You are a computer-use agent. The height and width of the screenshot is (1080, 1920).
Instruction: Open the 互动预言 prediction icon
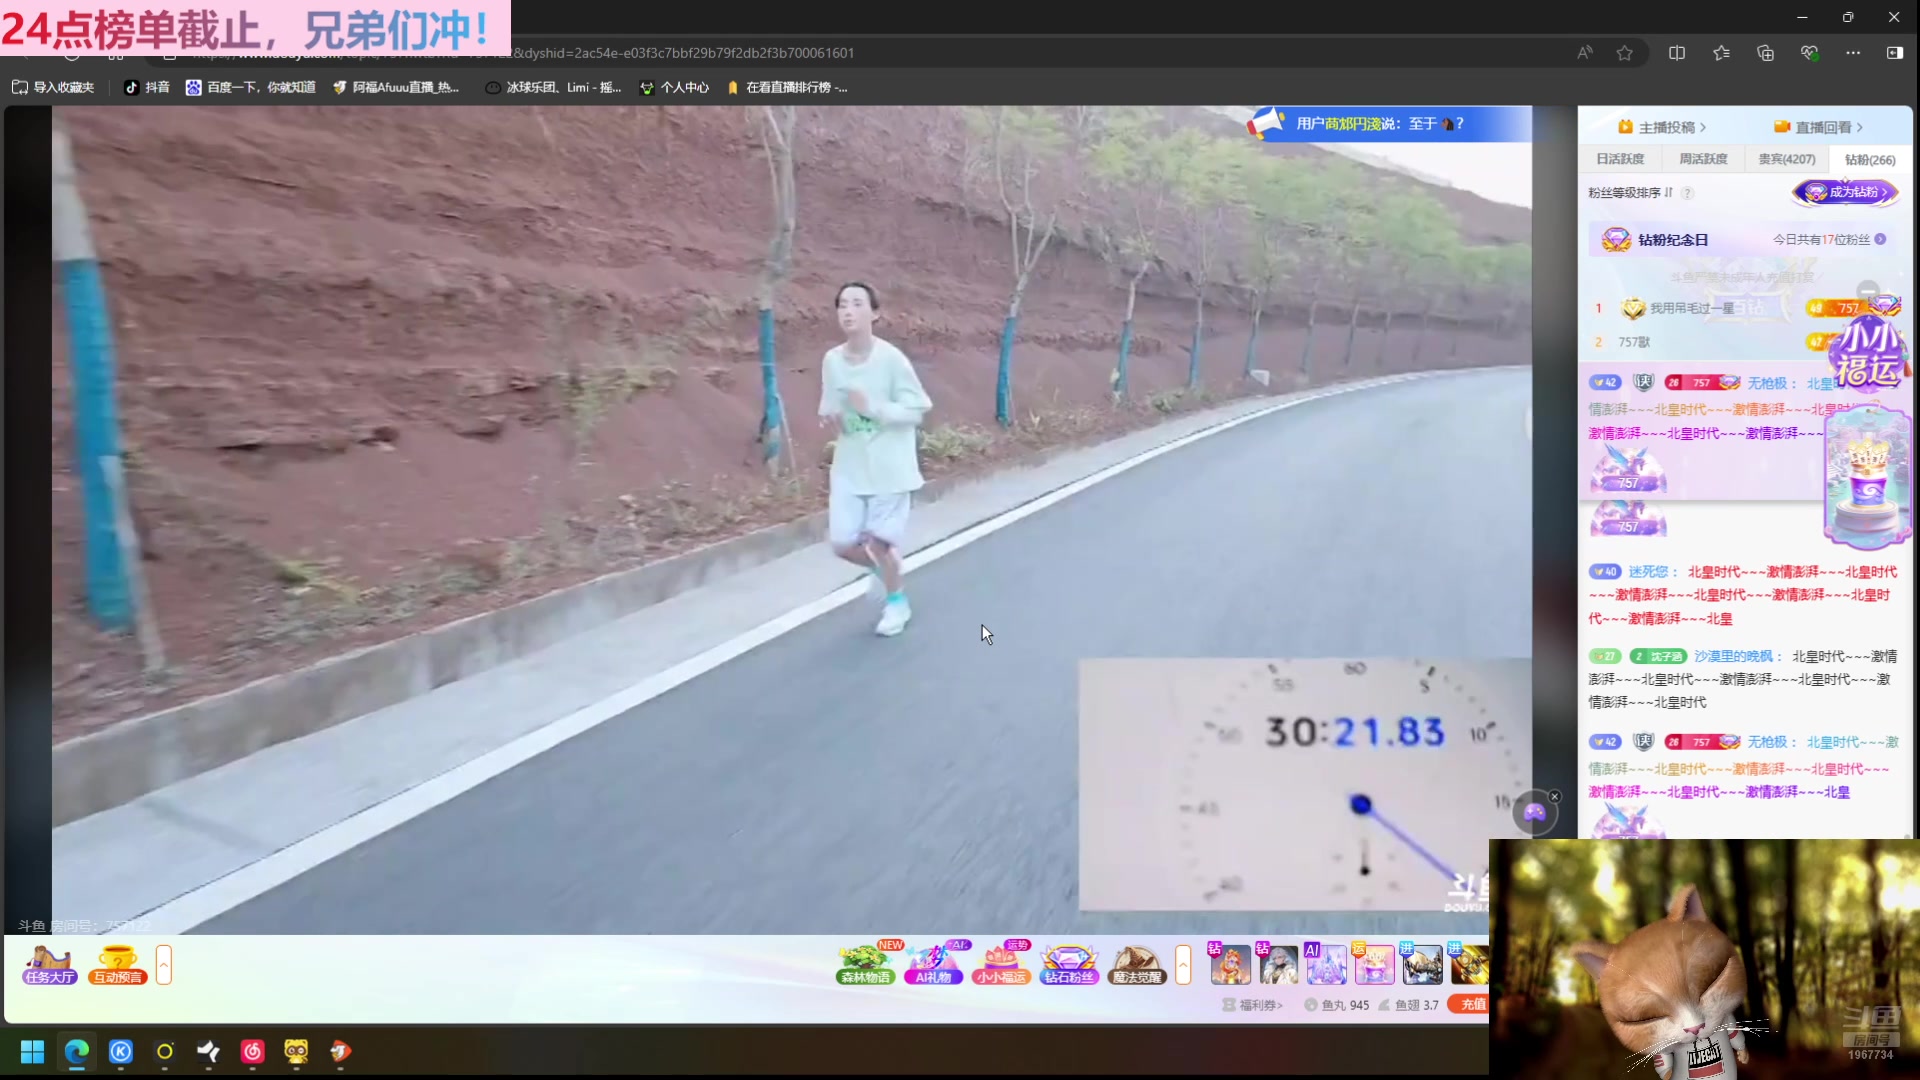coord(118,965)
